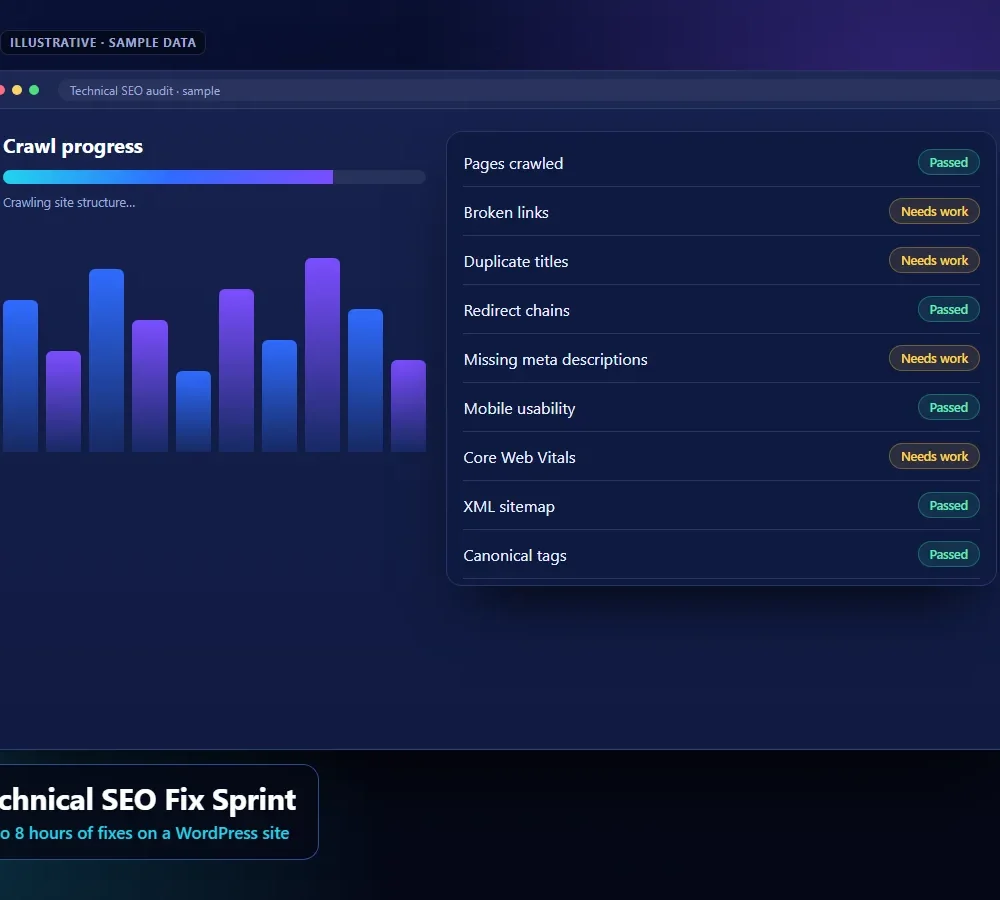
Task: Click the tallest purple bar in the chart
Action: pyautogui.click(x=322, y=355)
